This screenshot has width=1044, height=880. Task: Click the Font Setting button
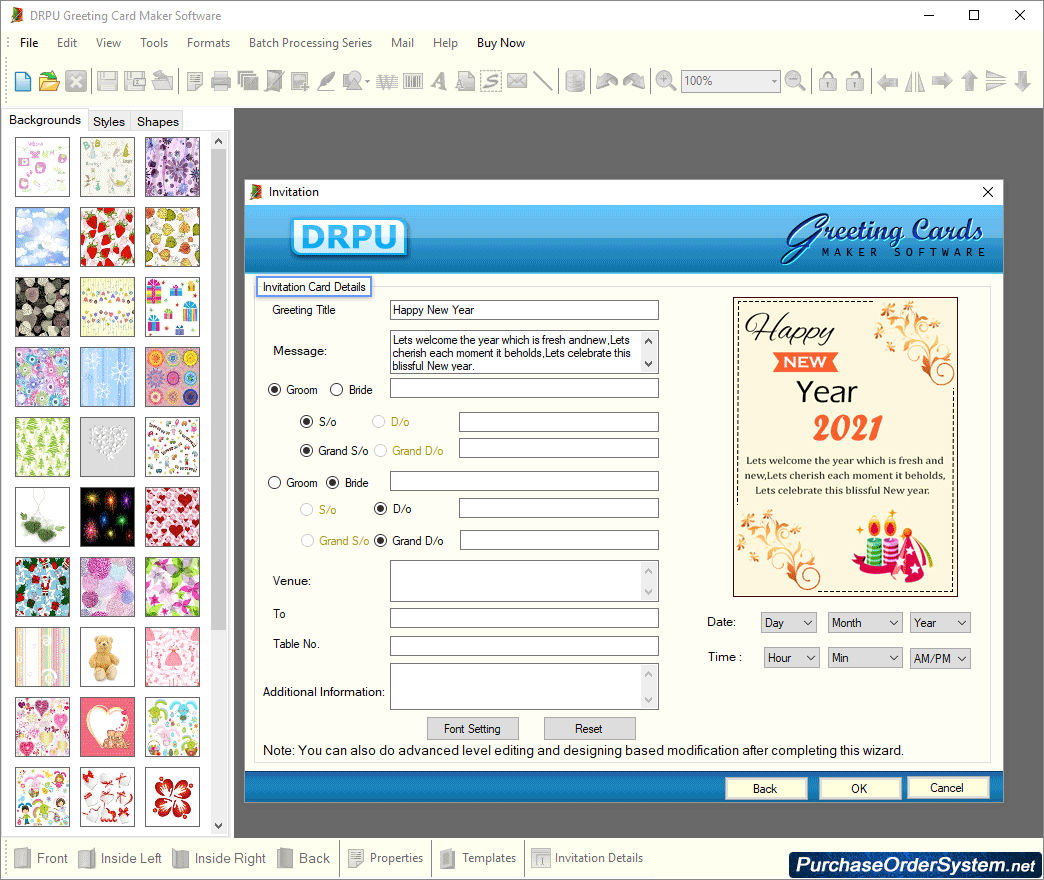472,728
